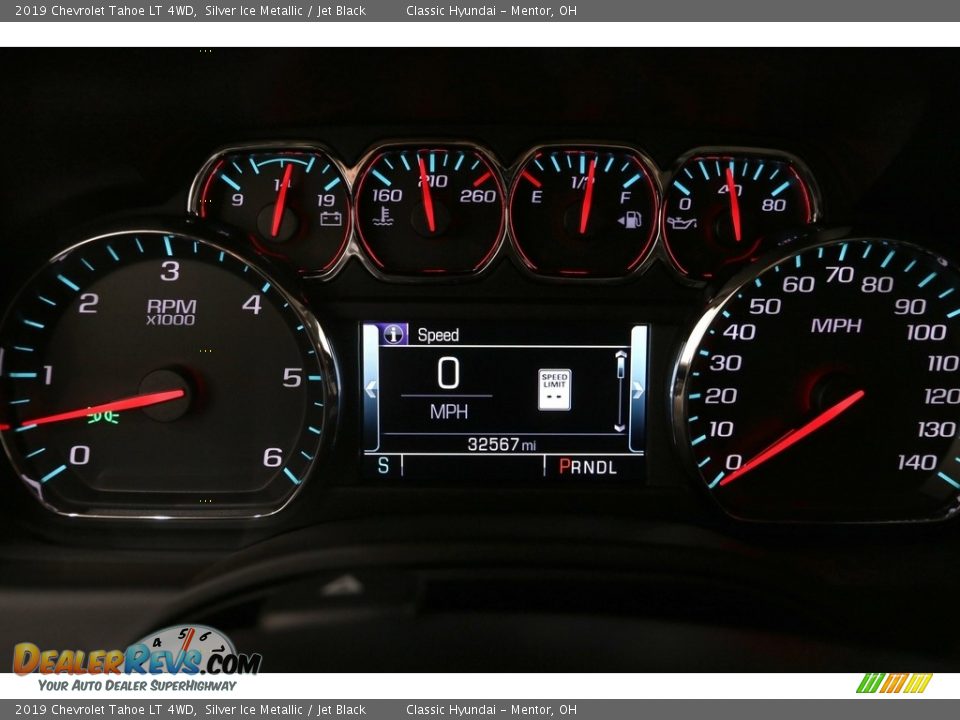Click the 32567 mi odometer reading
This screenshot has width=960, height=720.
(501, 444)
